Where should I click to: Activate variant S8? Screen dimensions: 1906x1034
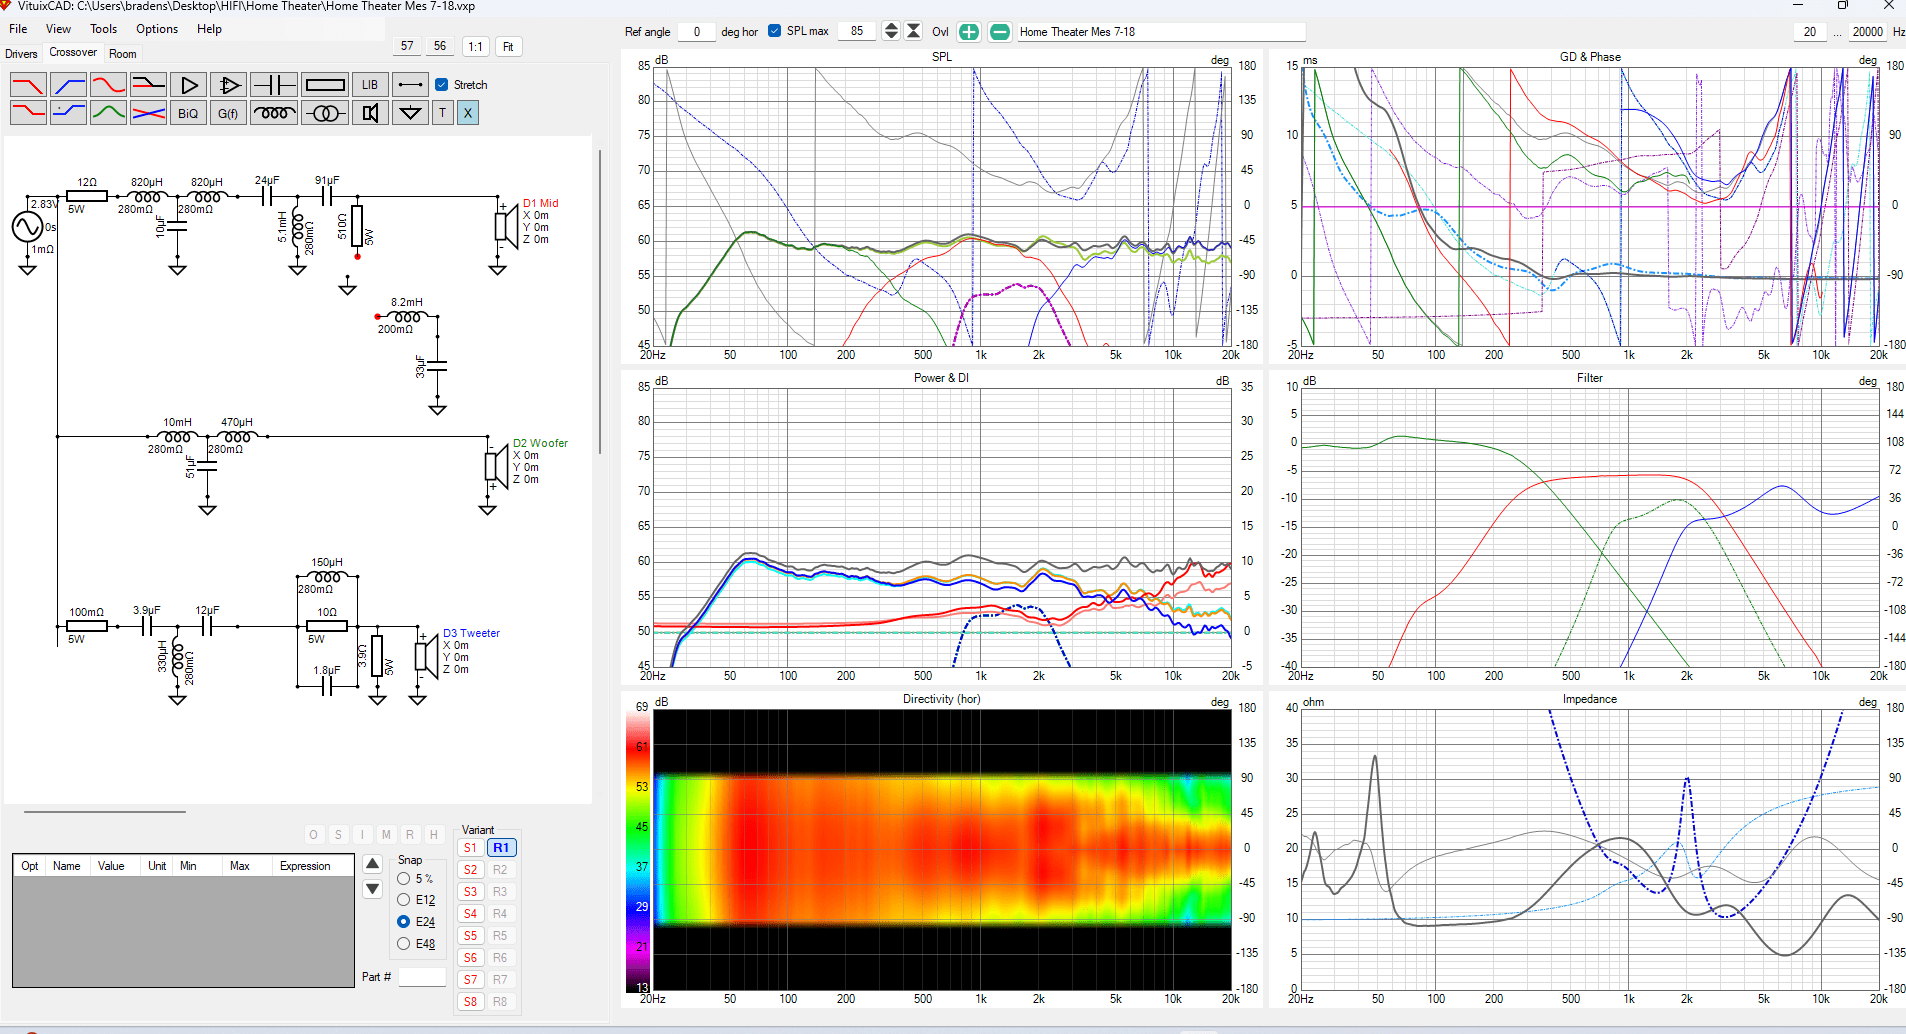point(471,1002)
